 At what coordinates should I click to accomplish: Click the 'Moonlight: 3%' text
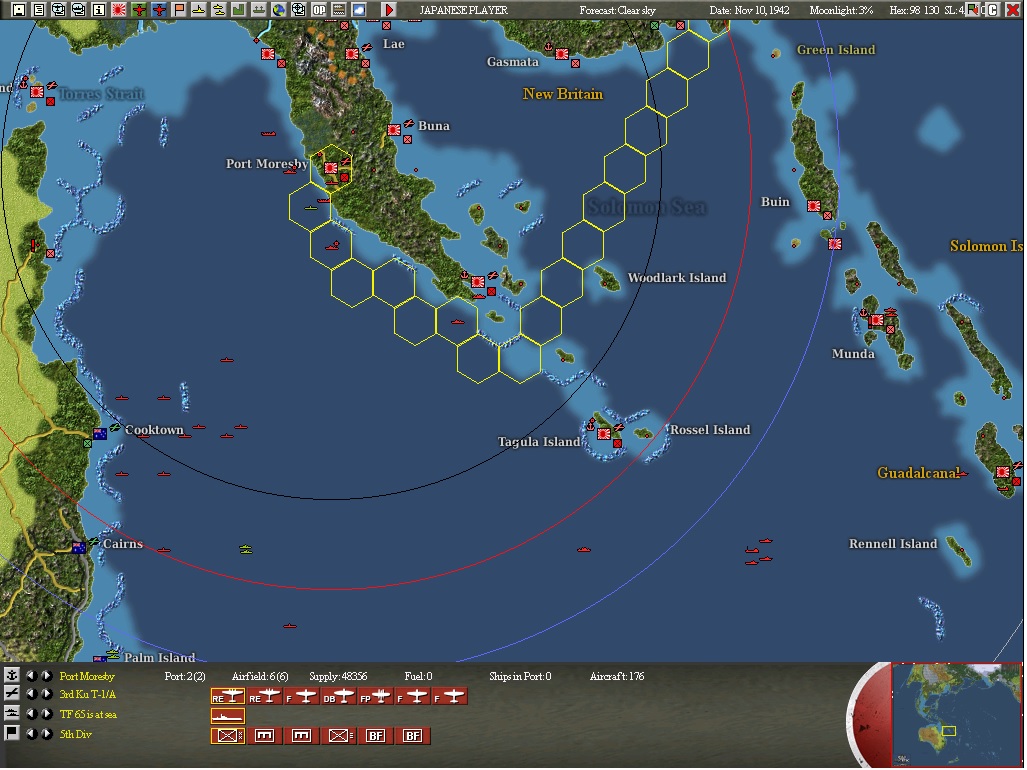click(x=841, y=10)
